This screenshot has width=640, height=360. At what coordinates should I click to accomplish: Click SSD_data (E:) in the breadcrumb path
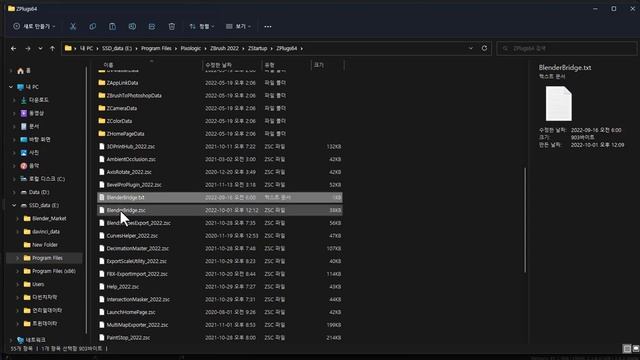[117, 48]
